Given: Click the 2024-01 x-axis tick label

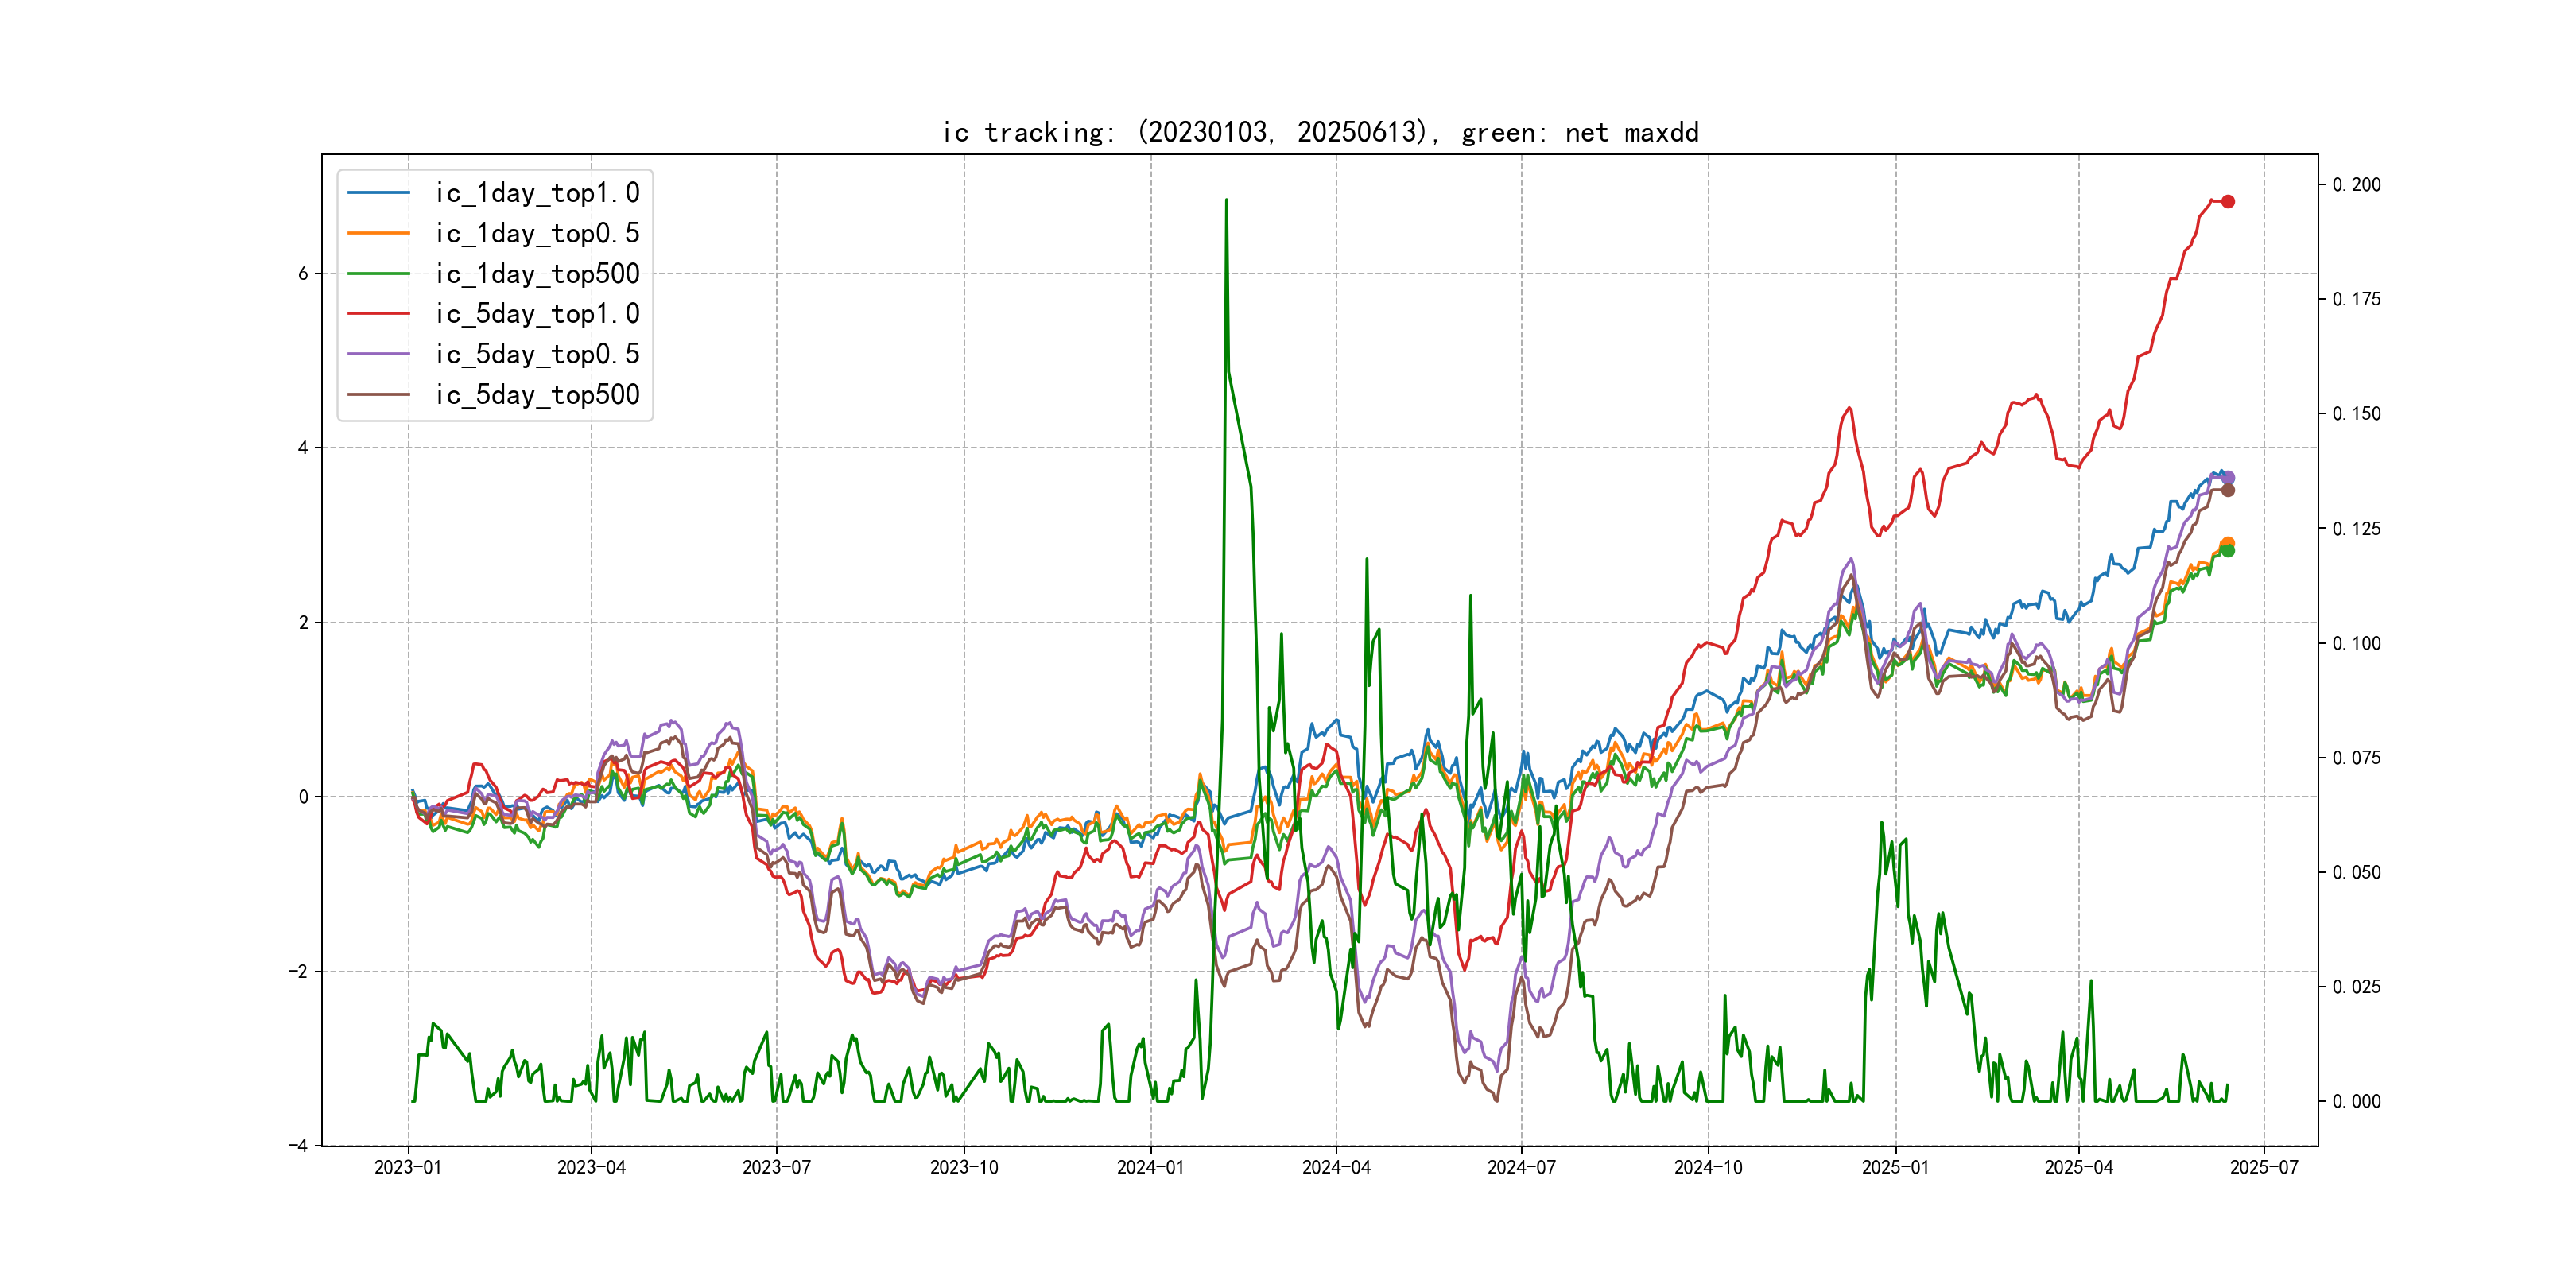Looking at the screenshot, I should pyautogui.click(x=1150, y=1167).
